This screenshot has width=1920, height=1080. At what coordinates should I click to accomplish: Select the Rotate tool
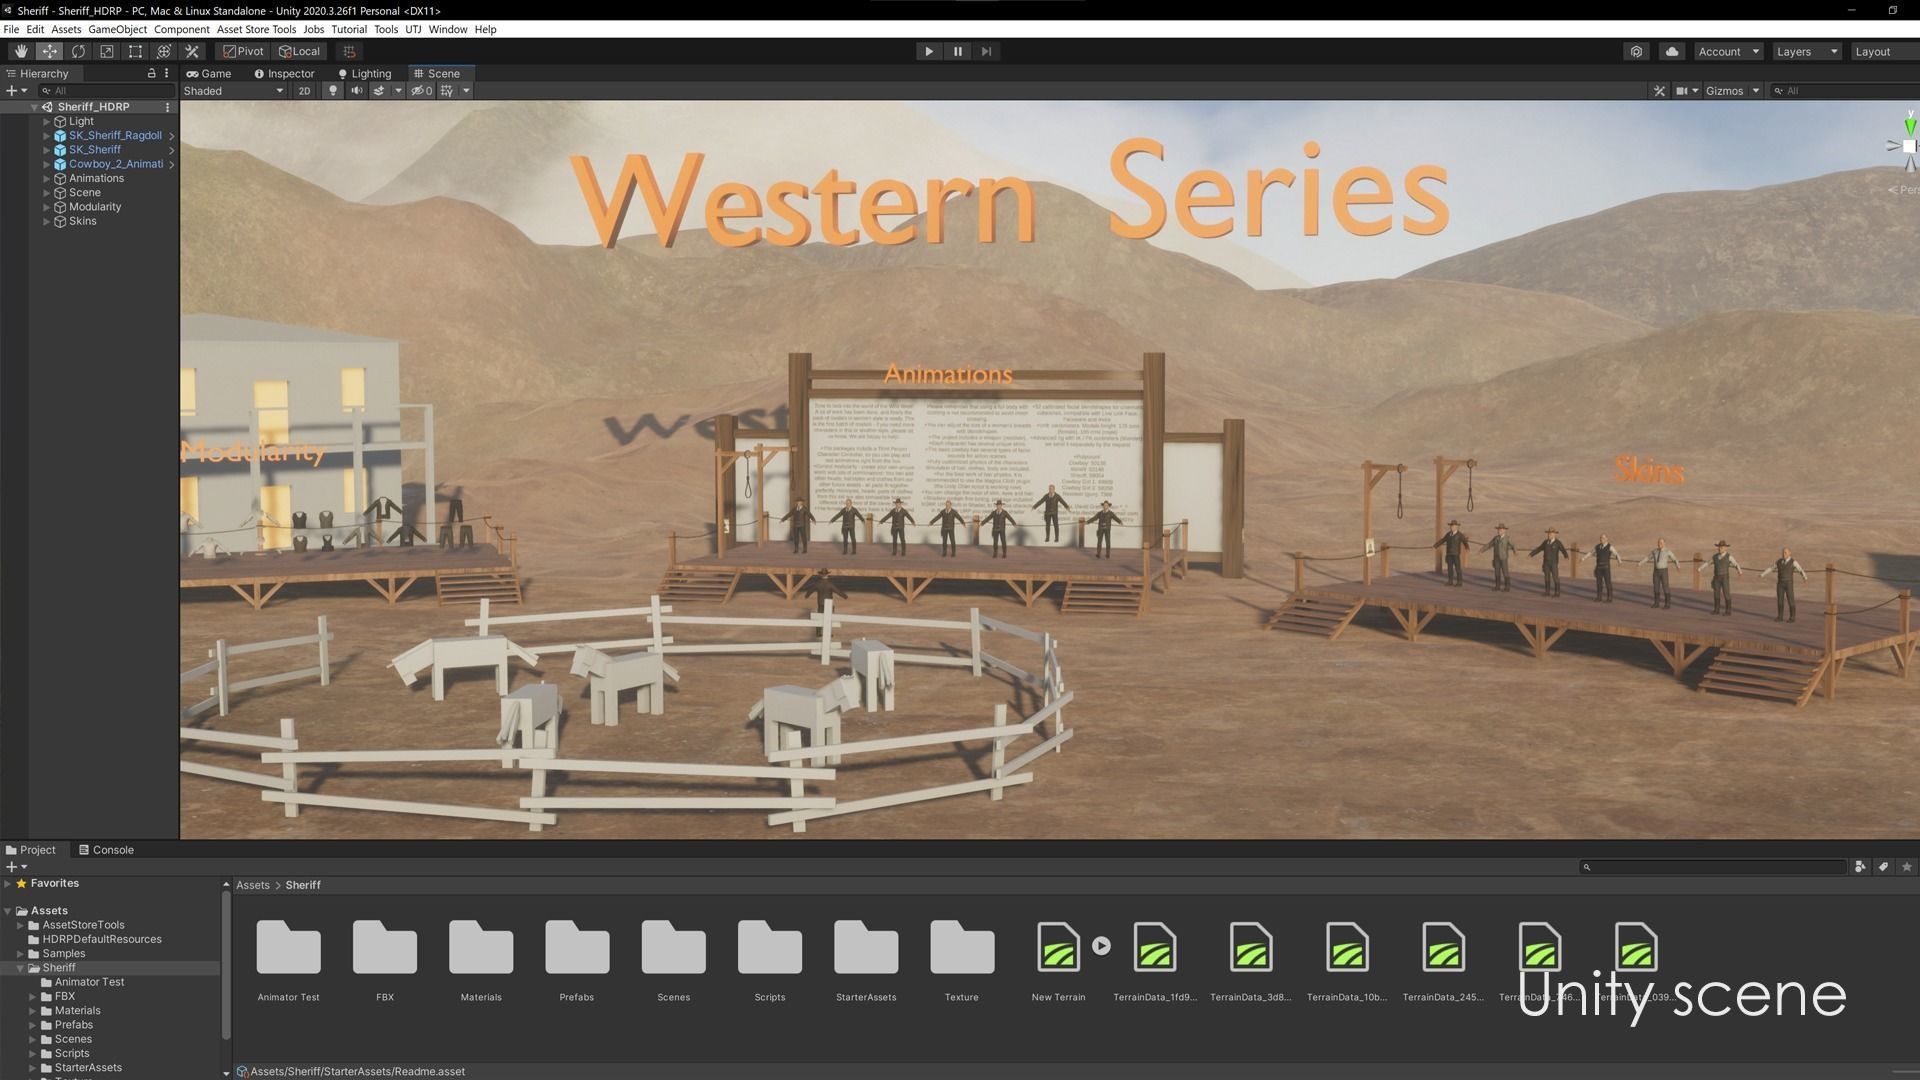click(x=78, y=51)
